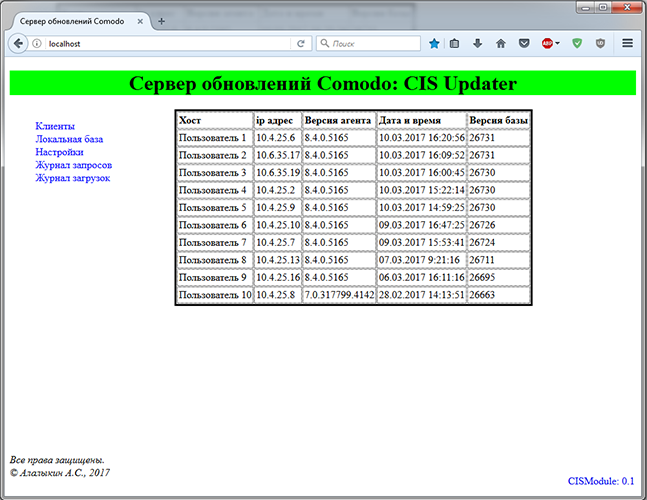
Task: Click the green shield extension icon
Action: [x=577, y=43]
